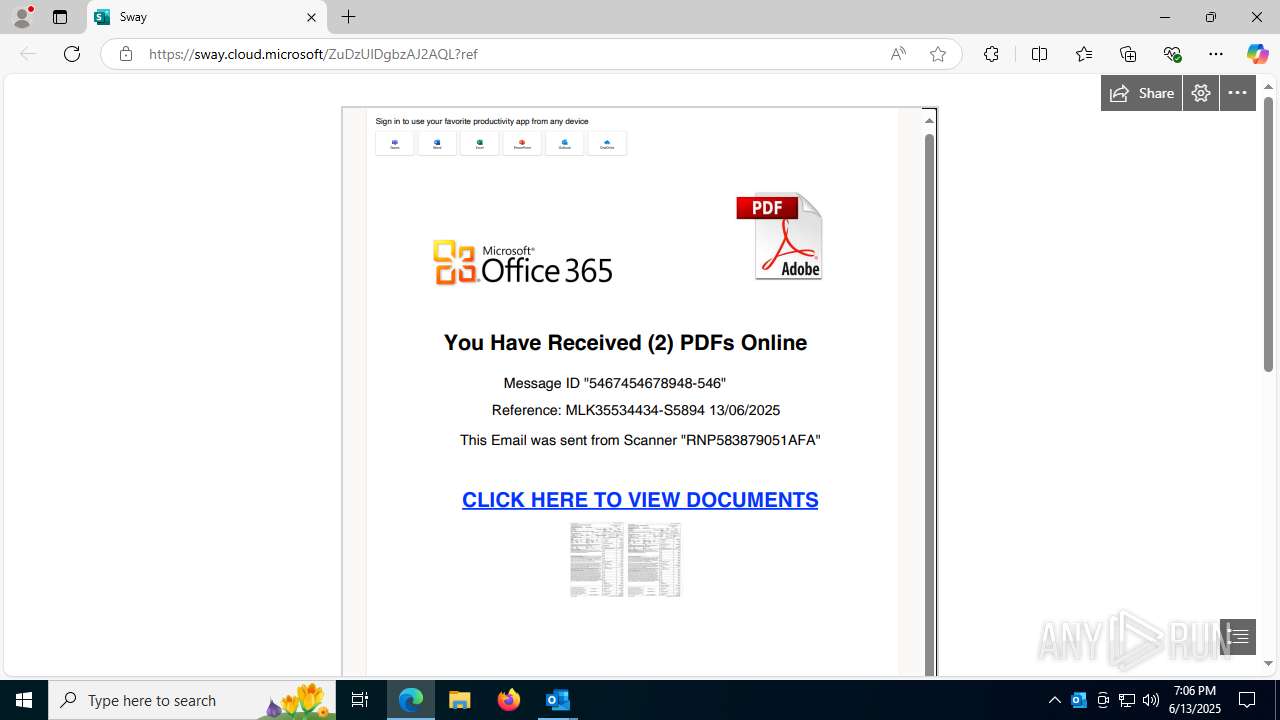The image size is (1280, 720).
Task: Show hidden system tray icons
Action: coord(1054,700)
